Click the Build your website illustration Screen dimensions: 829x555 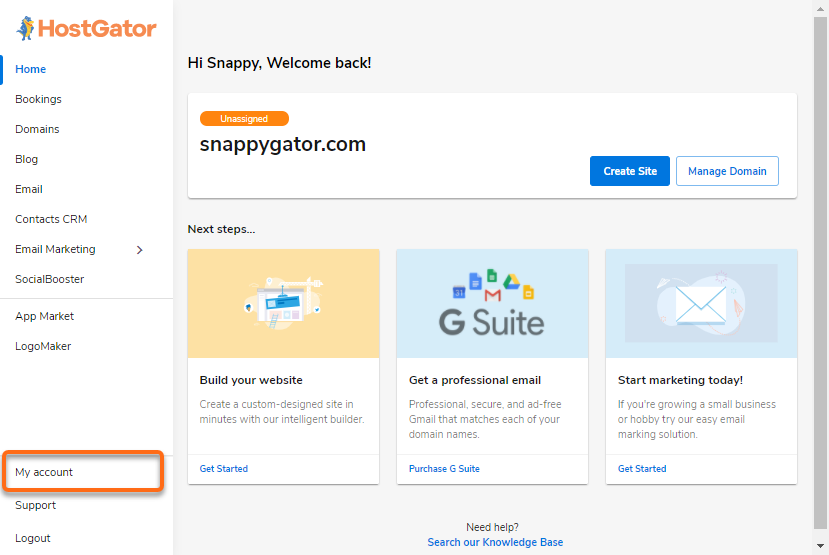(x=283, y=303)
